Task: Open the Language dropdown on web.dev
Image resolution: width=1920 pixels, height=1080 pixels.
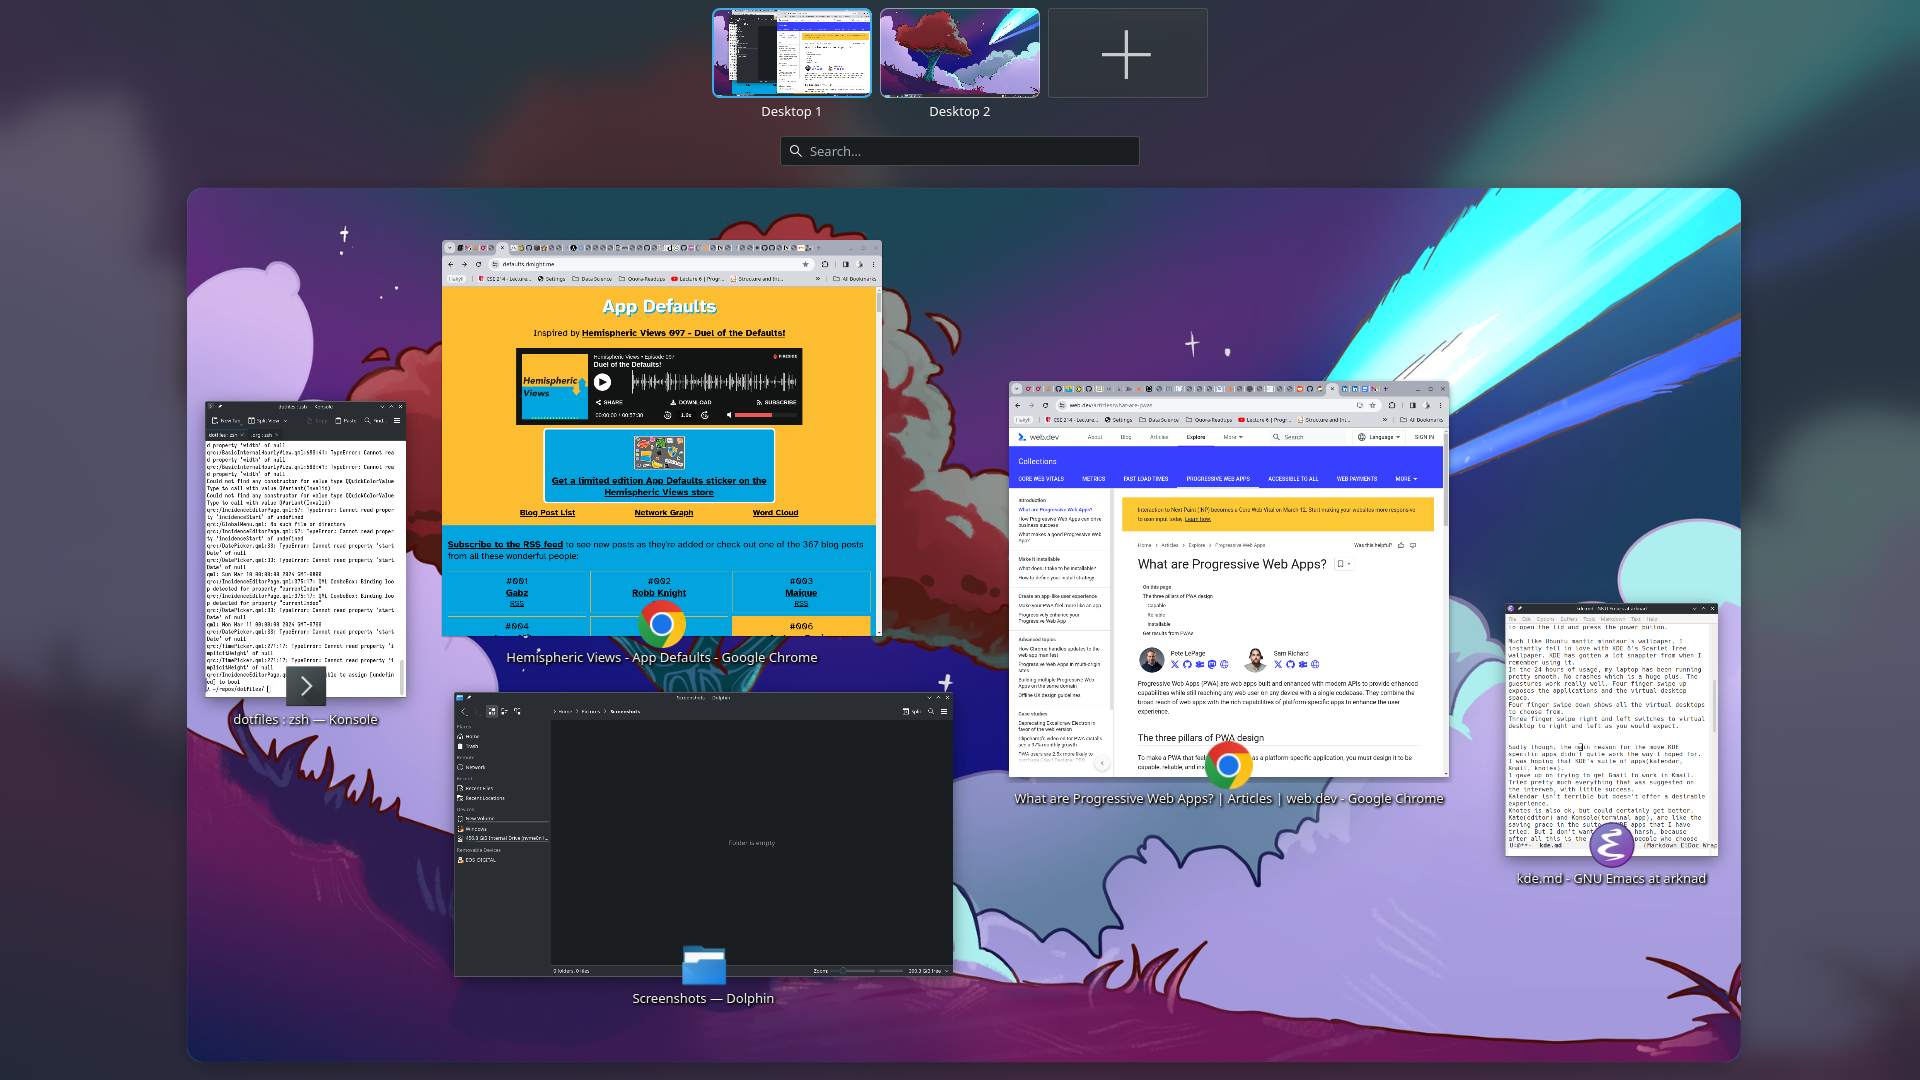Action: tap(1379, 437)
